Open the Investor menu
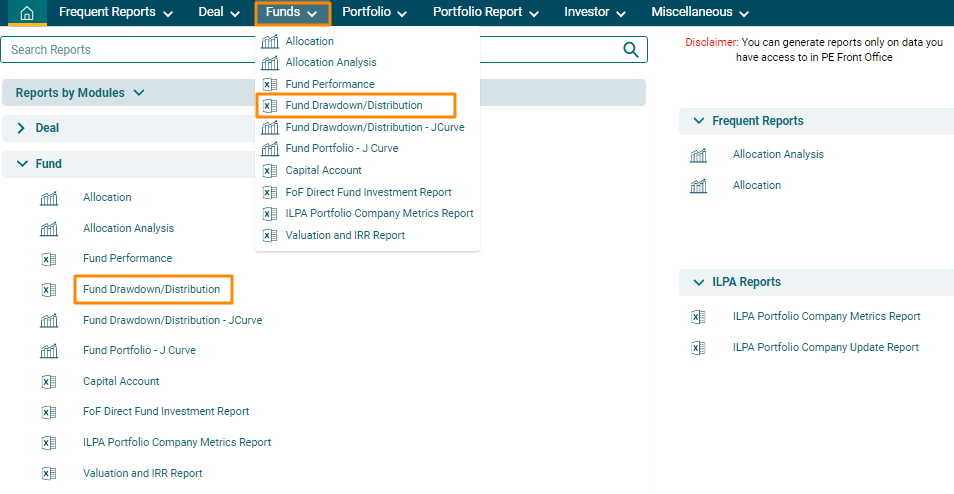Viewport: 954px width, 494px height. 594,13
